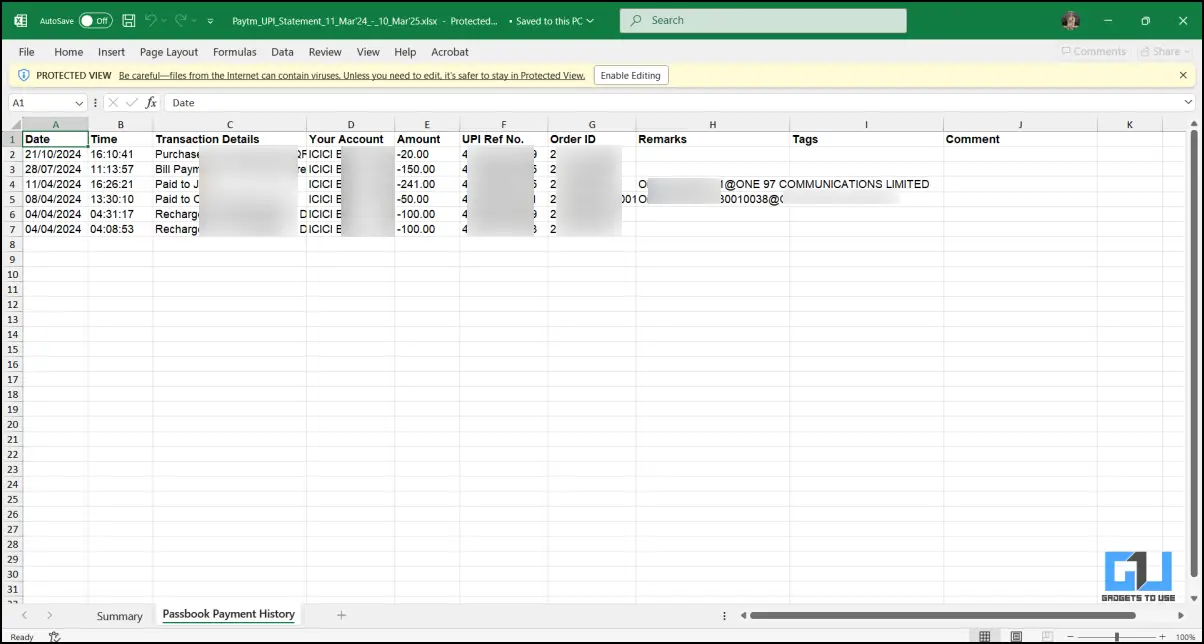Open the Acrobat ribbon tab
Viewport: 1204px width, 644px height.
tap(450, 52)
